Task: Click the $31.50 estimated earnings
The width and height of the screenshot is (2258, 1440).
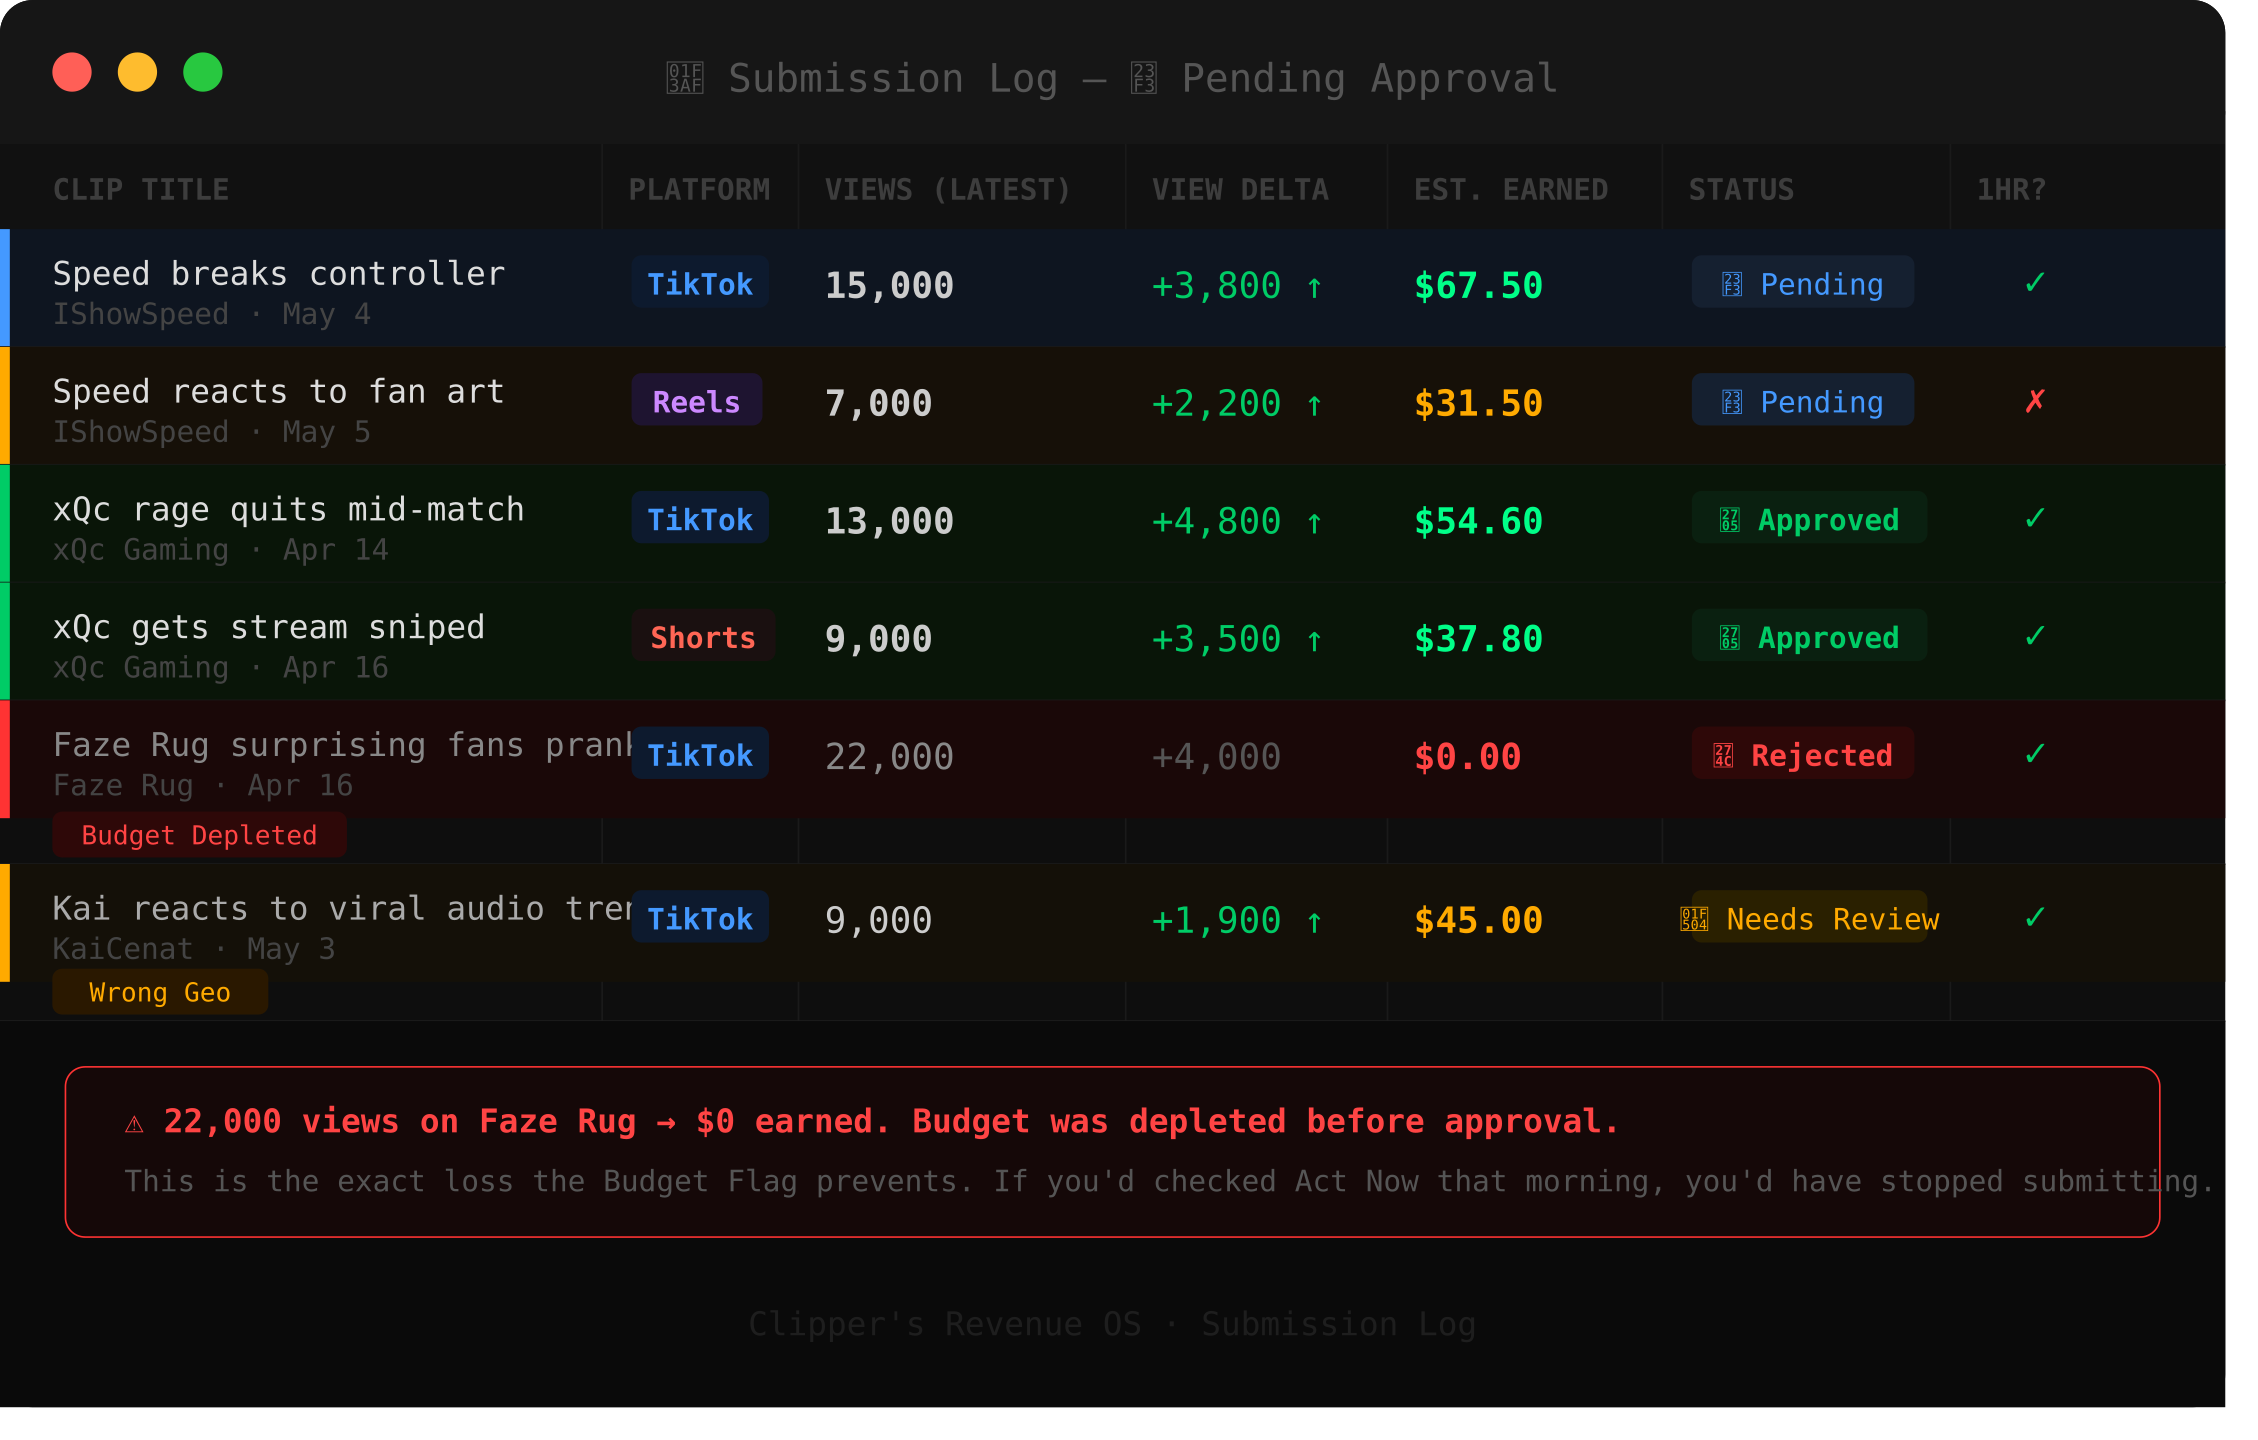Action: 1478,404
